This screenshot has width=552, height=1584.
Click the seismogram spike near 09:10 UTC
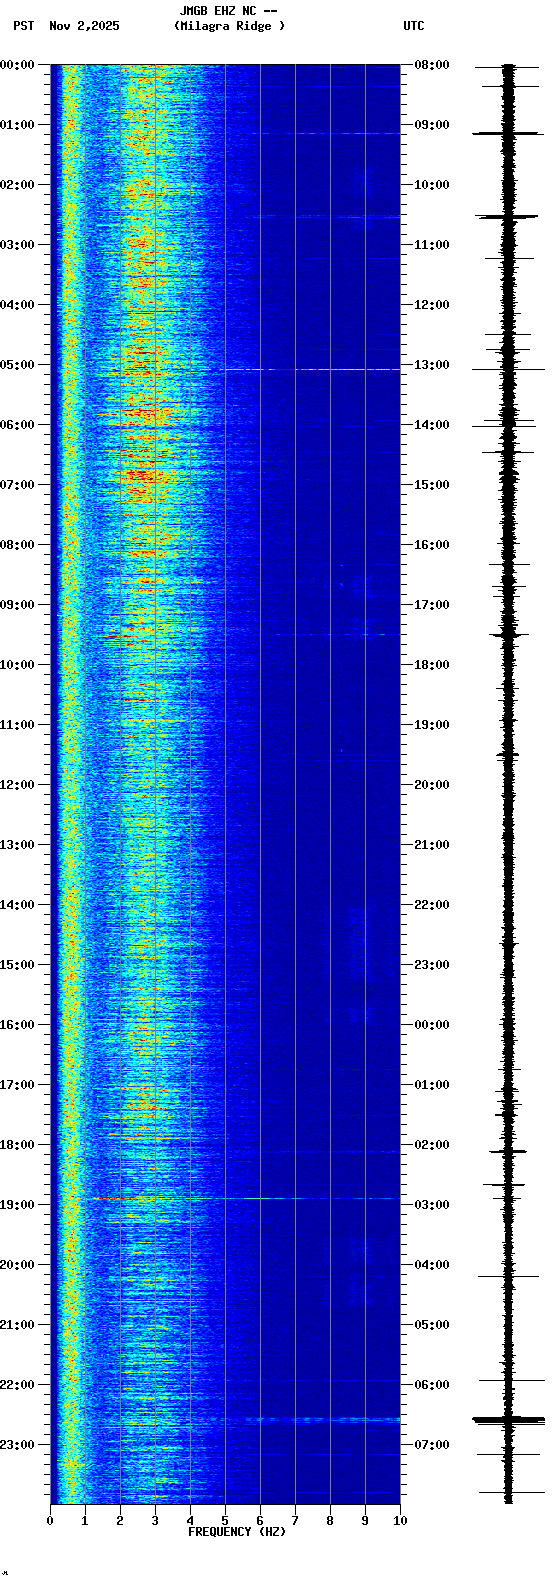point(509,133)
